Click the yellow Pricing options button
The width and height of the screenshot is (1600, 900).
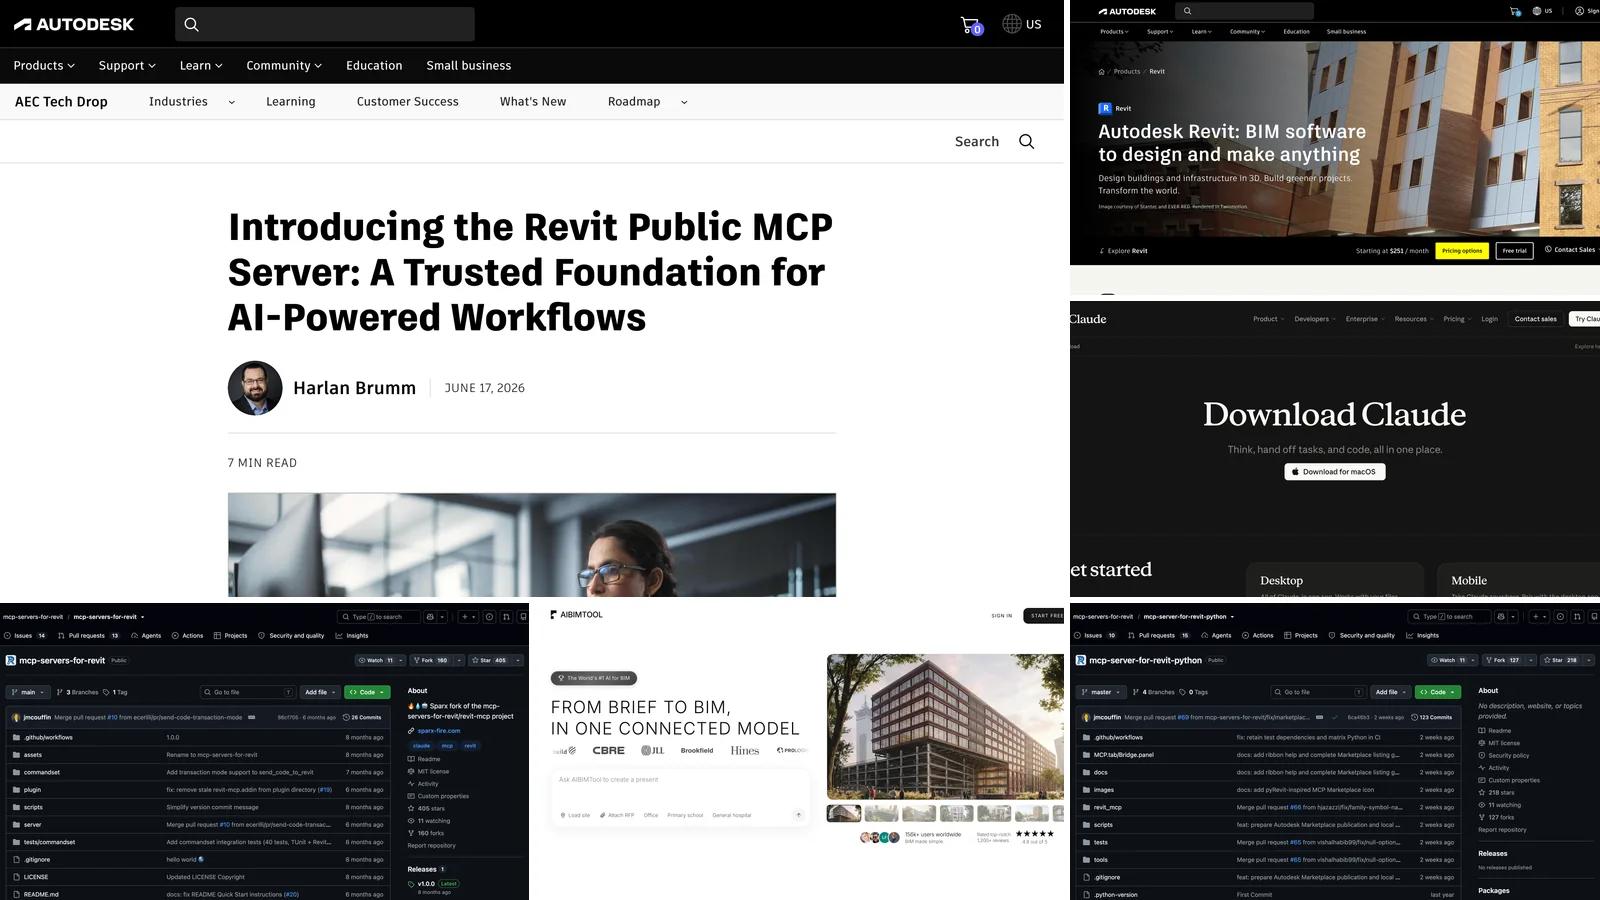point(1462,251)
